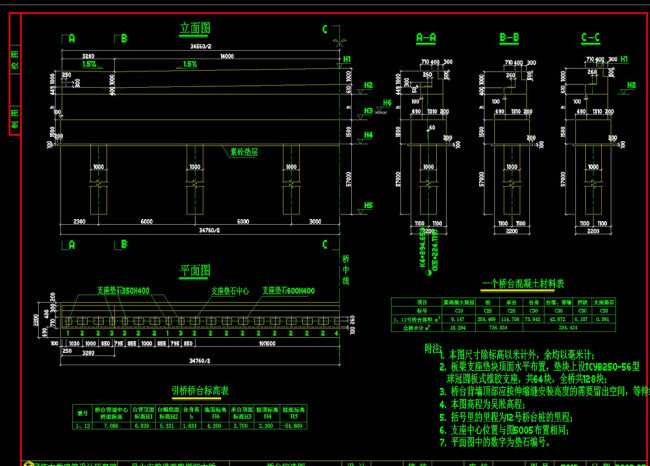650x466 pixels.
Task: Select the B-B section title
Action: 509,38
